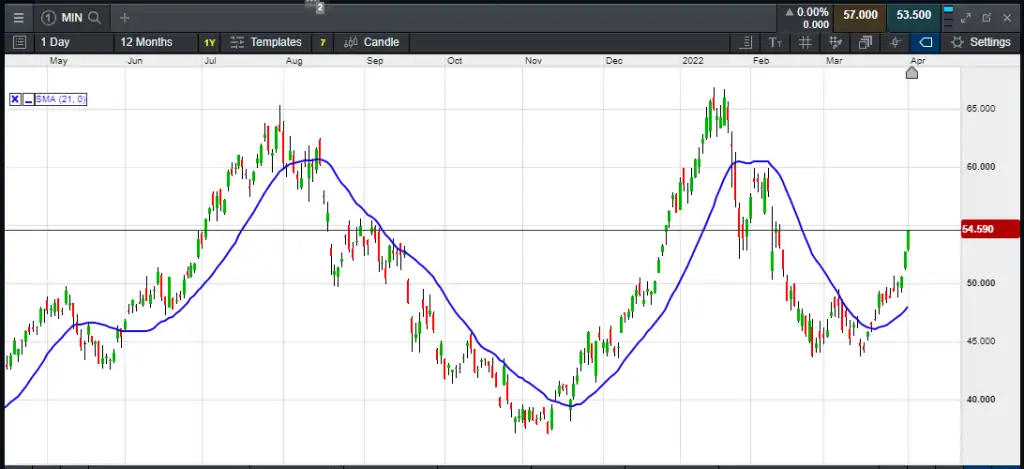Select the text annotation tool
1024x469 pixels.
click(x=775, y=42)
